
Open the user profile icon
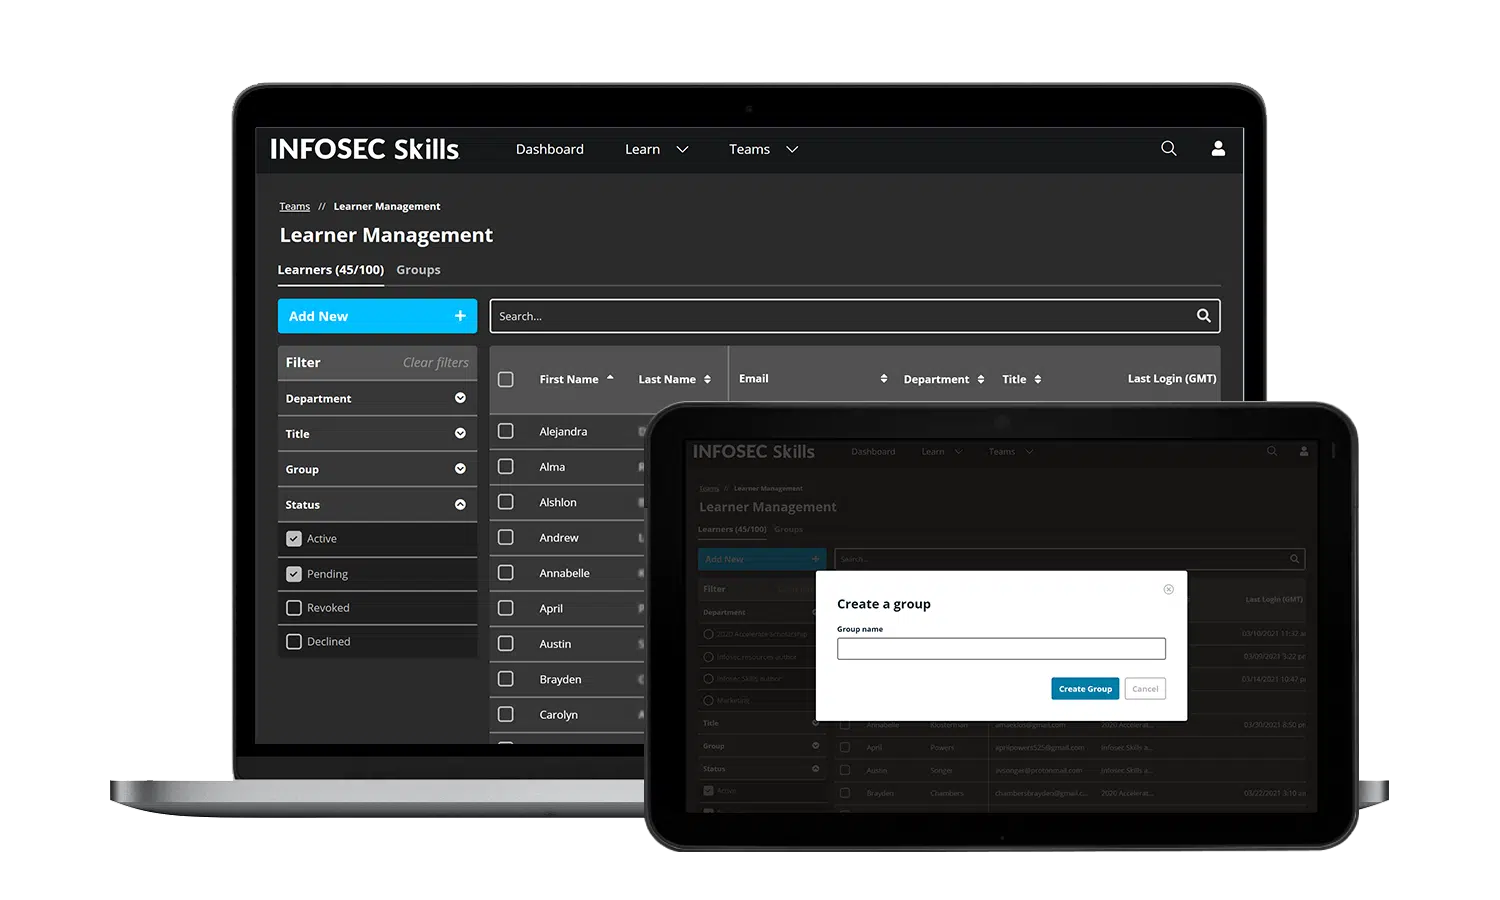[1218, 149]
